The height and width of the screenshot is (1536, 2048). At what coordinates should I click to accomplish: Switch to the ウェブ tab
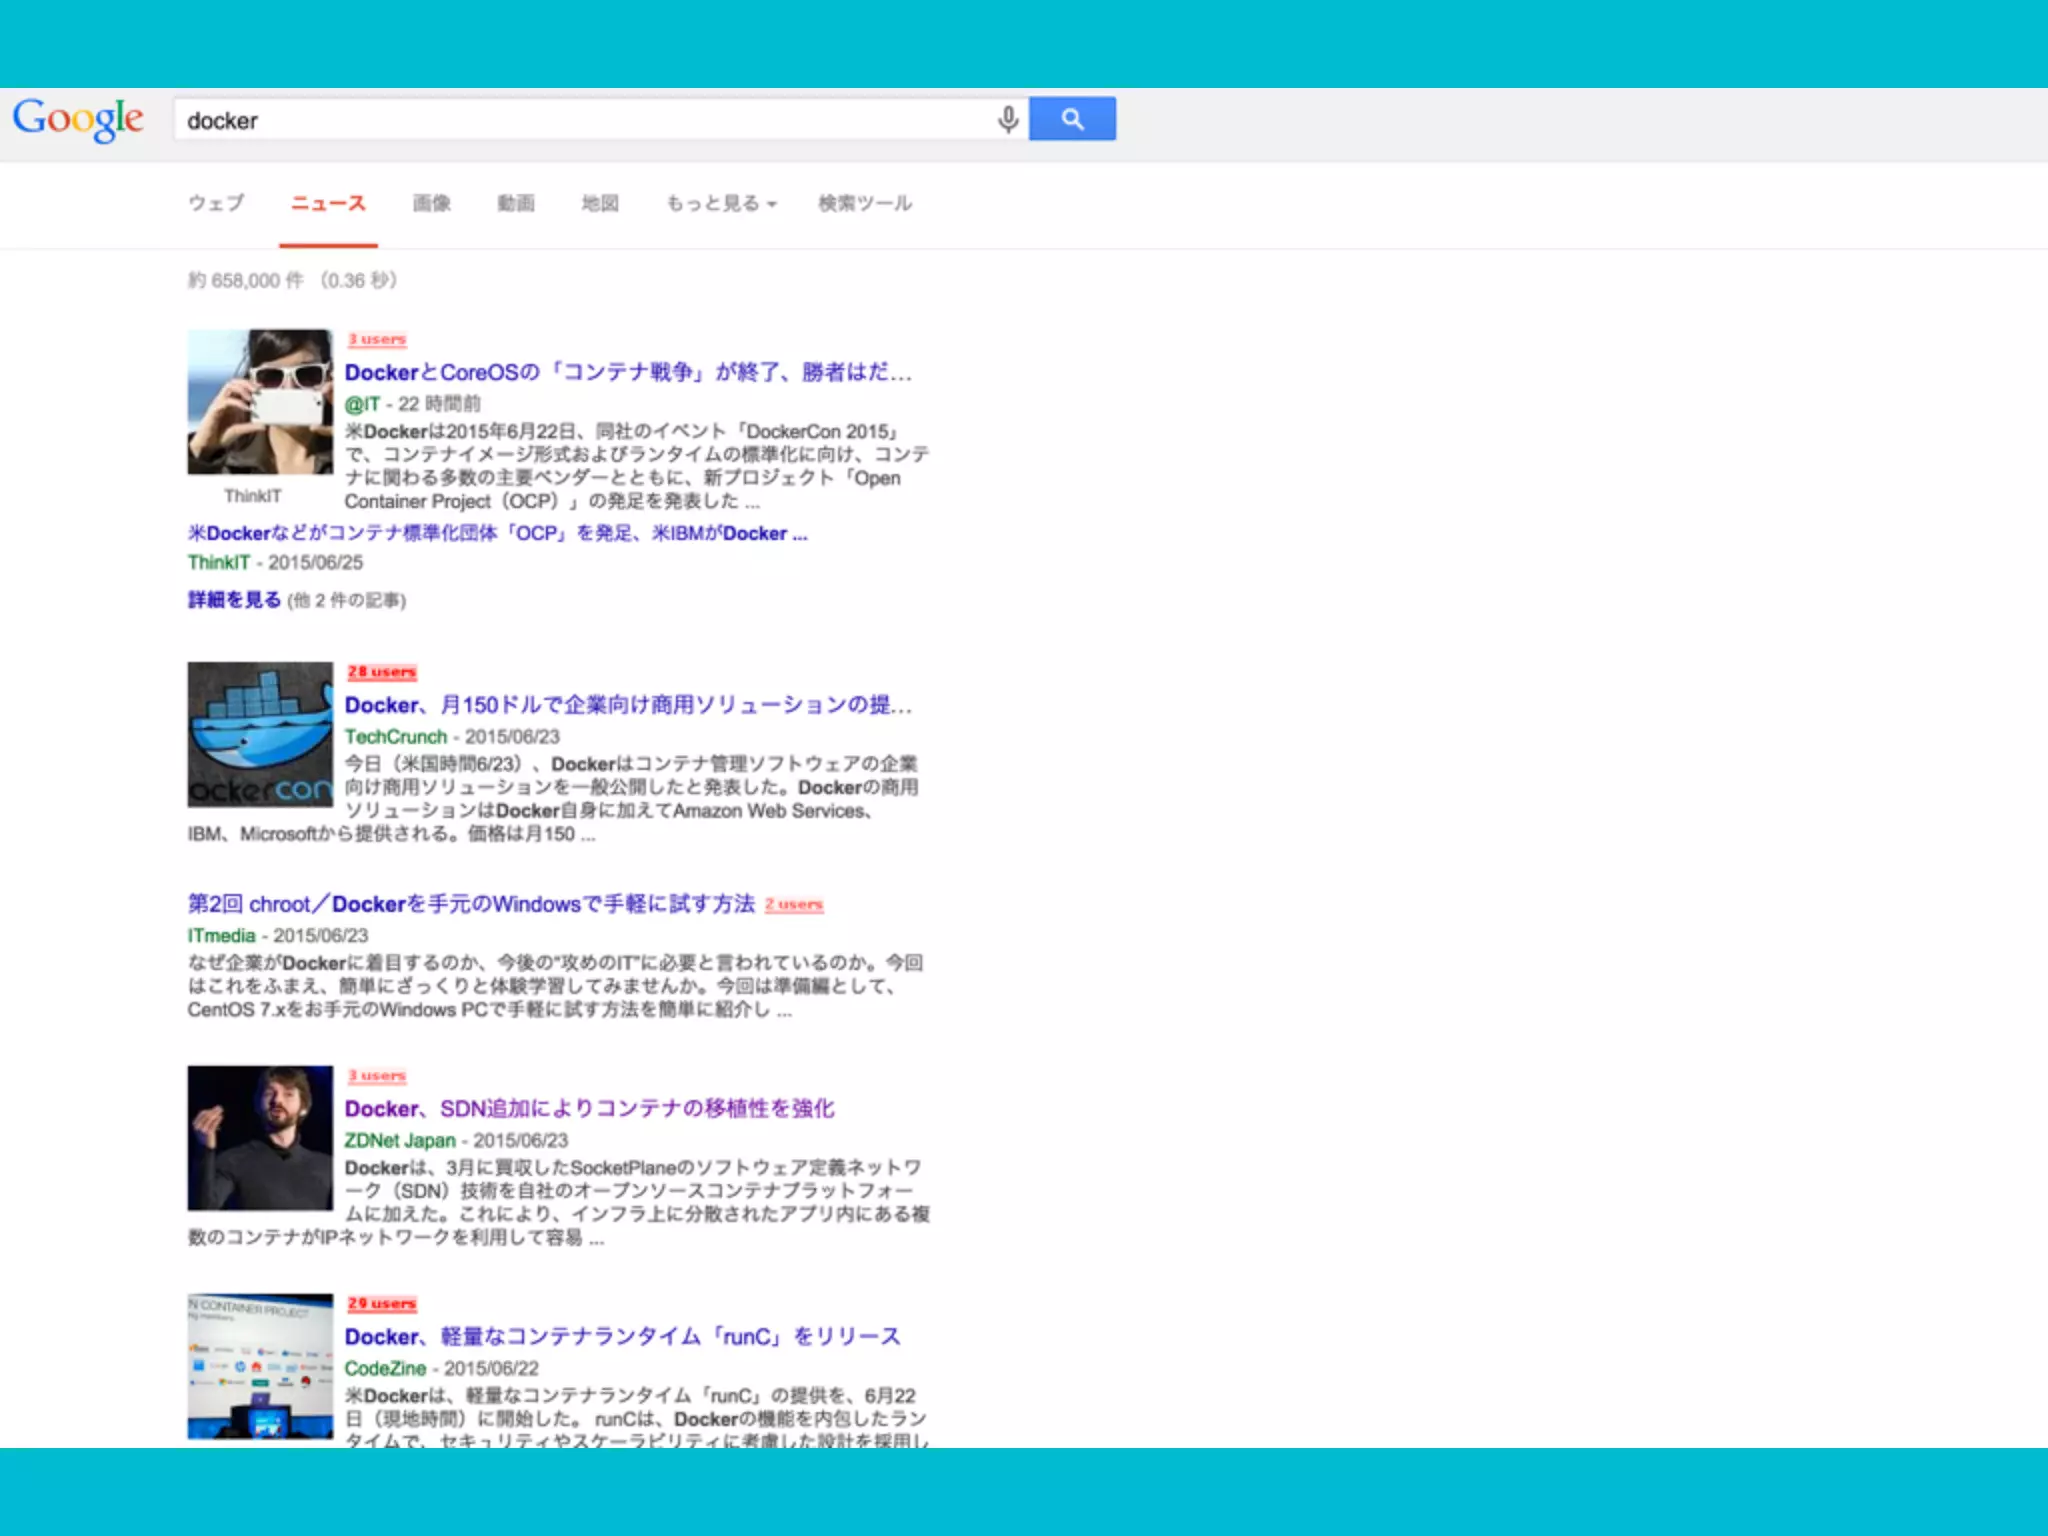pos(216,204)
